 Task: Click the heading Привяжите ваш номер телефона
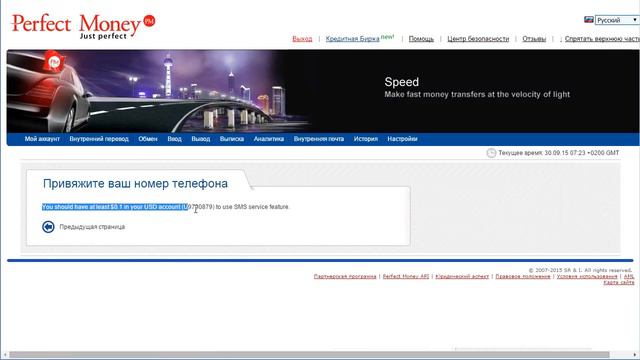click(135, 184)
